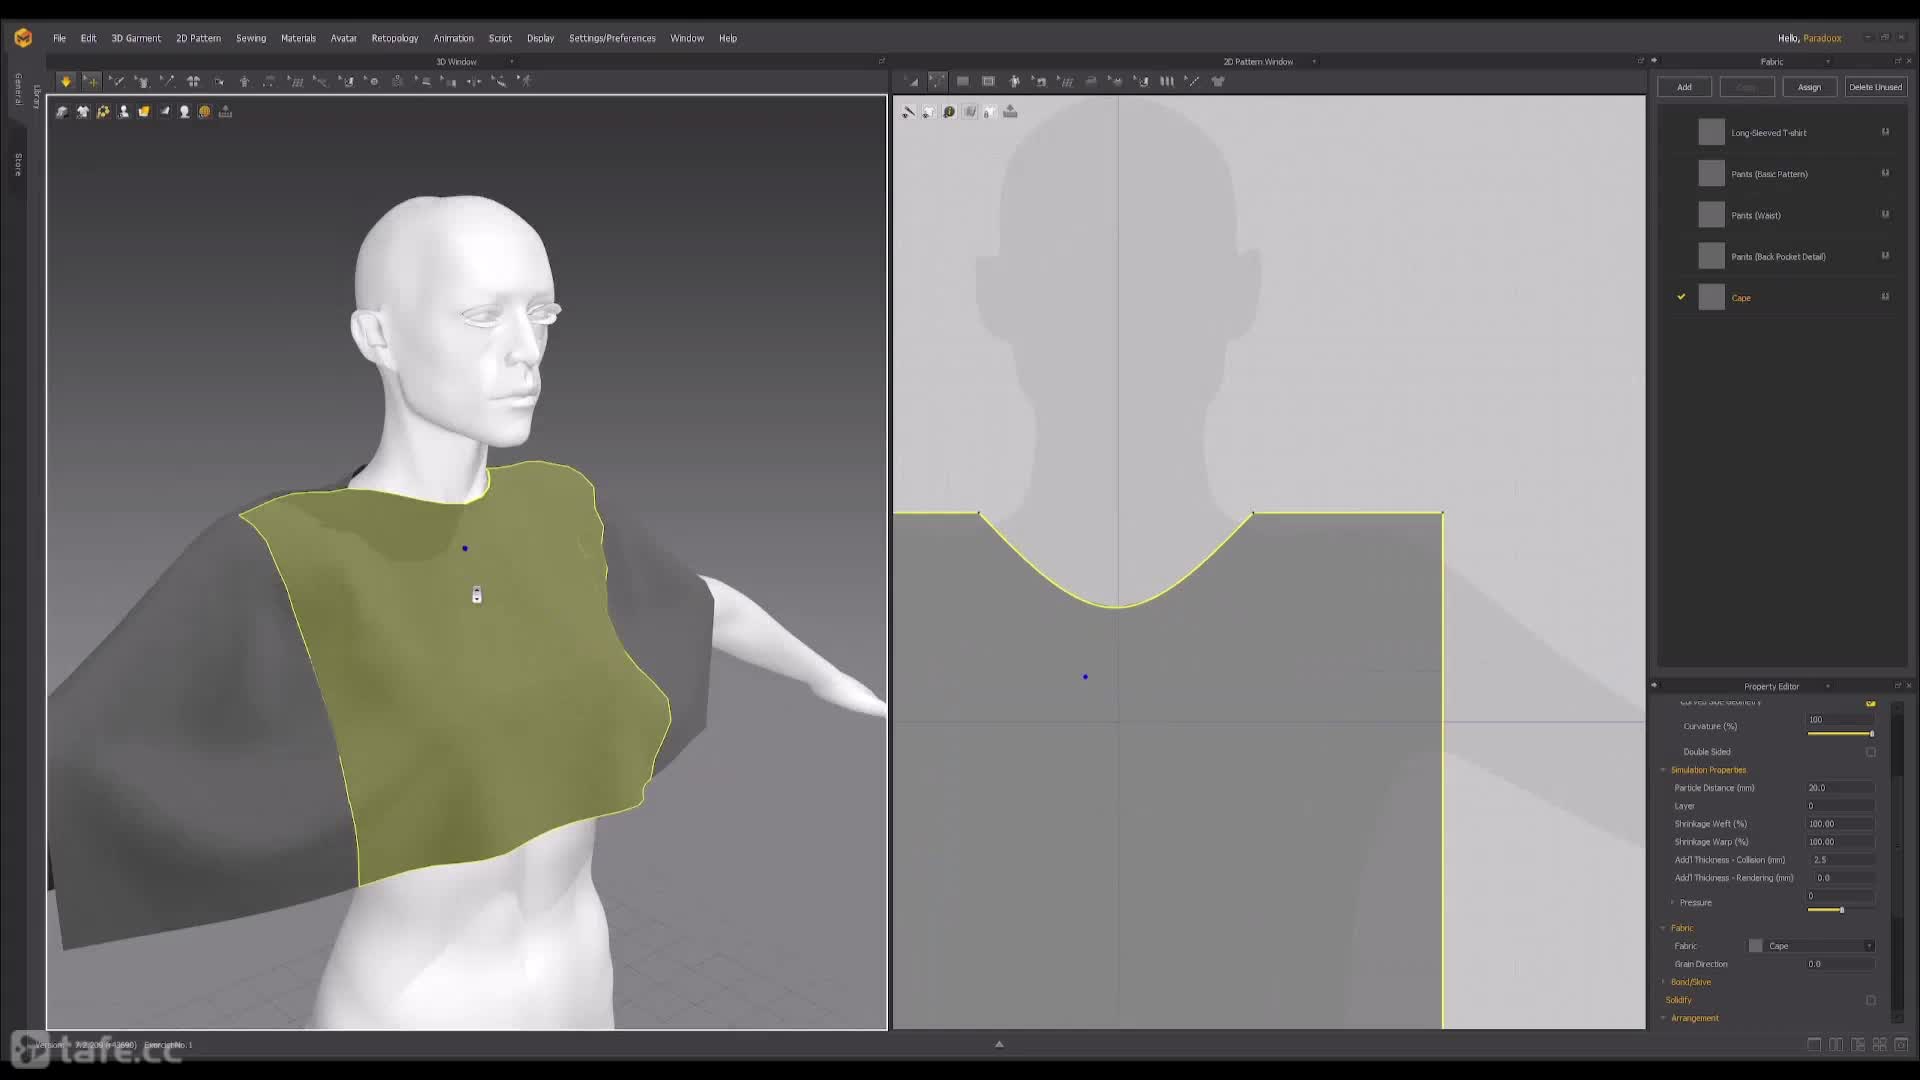The image size is (1920, 1080).
Task: Toggle the Solidify checkbox
Action: point(1870,1000)
